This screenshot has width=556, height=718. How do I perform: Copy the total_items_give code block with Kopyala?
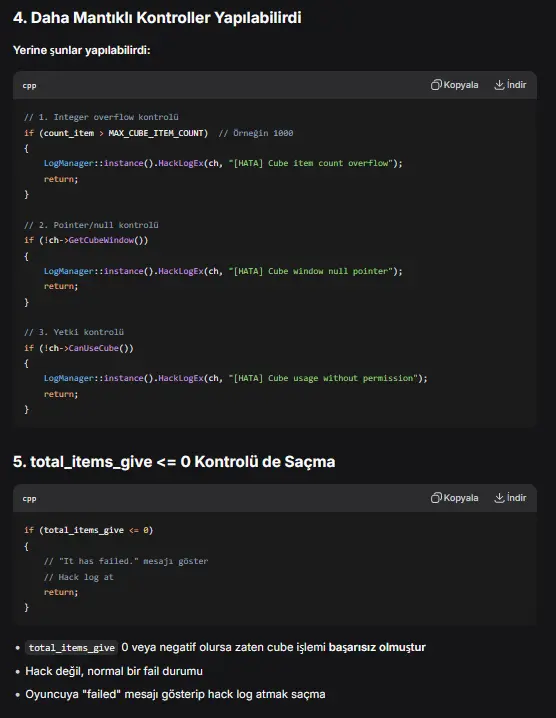pos(454,498)
